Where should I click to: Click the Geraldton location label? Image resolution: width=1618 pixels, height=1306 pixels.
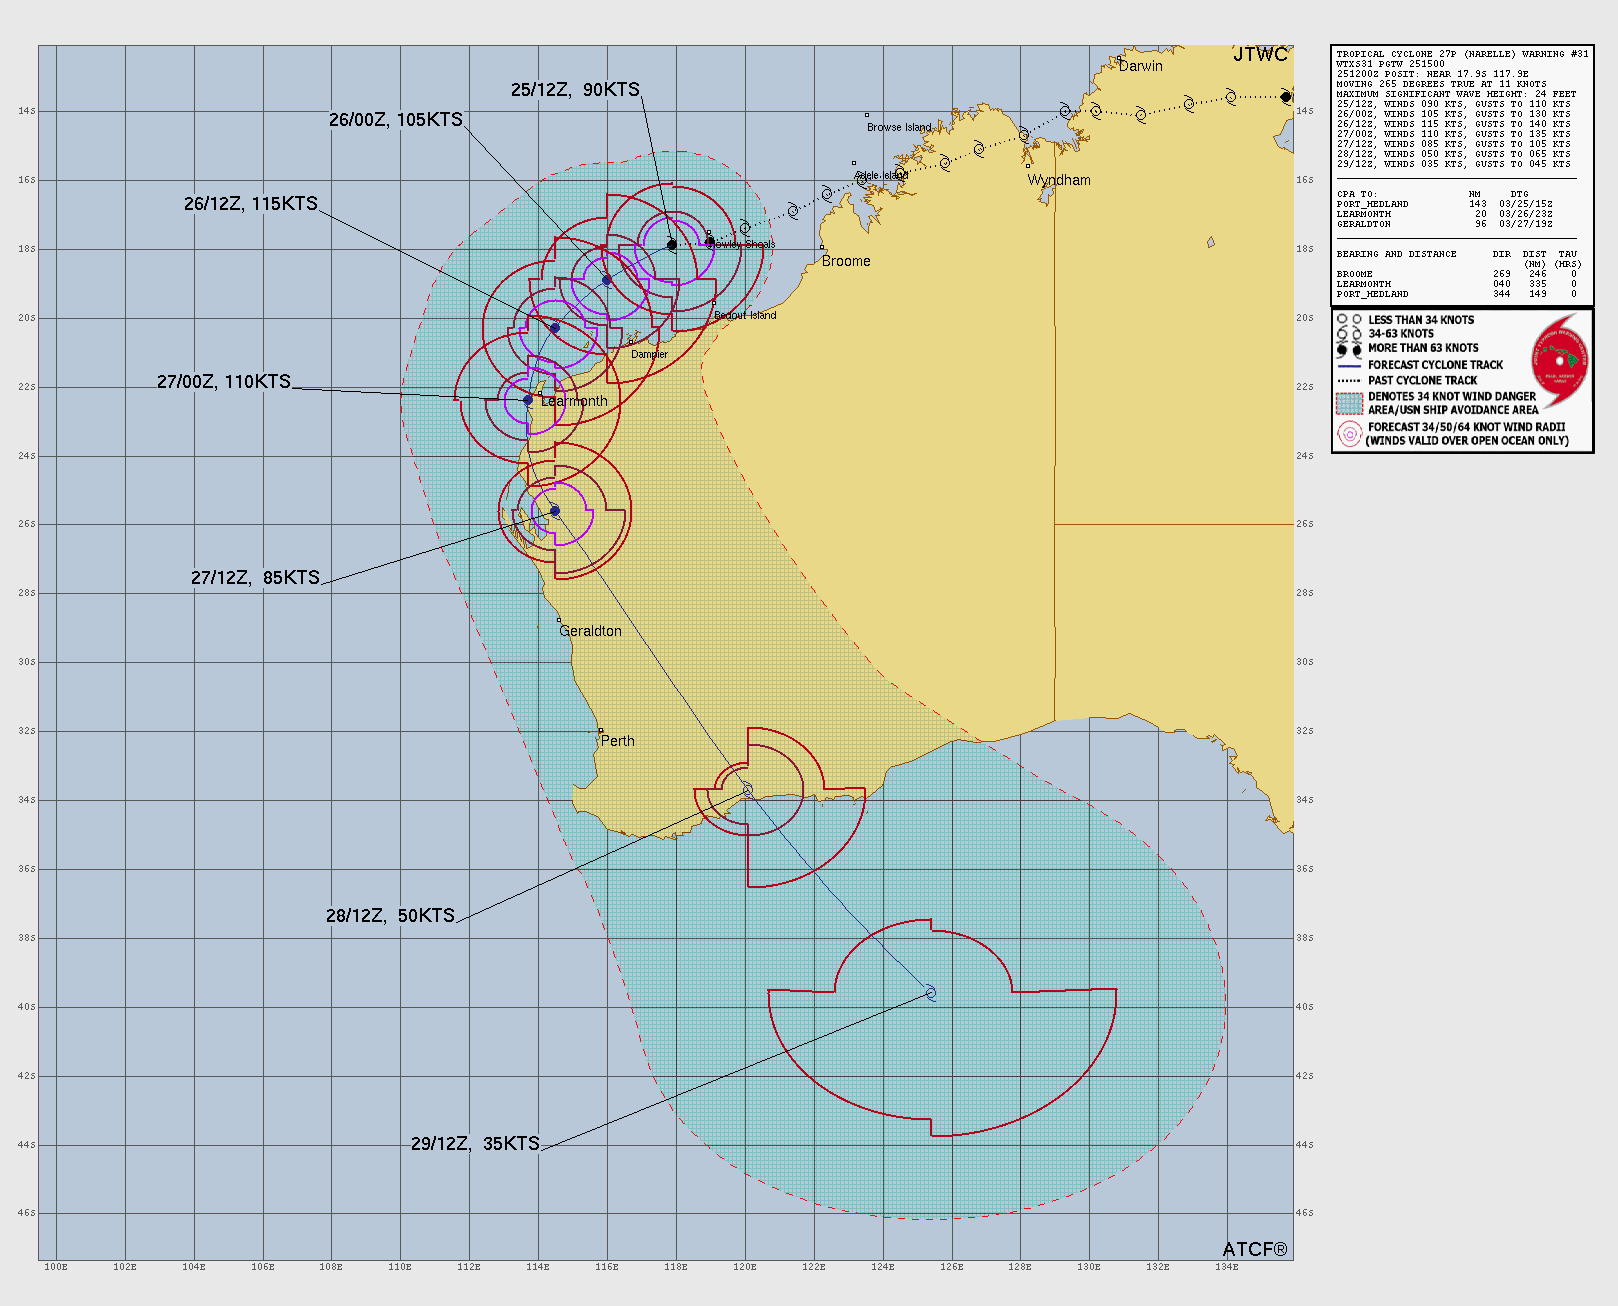coord(590,631)
